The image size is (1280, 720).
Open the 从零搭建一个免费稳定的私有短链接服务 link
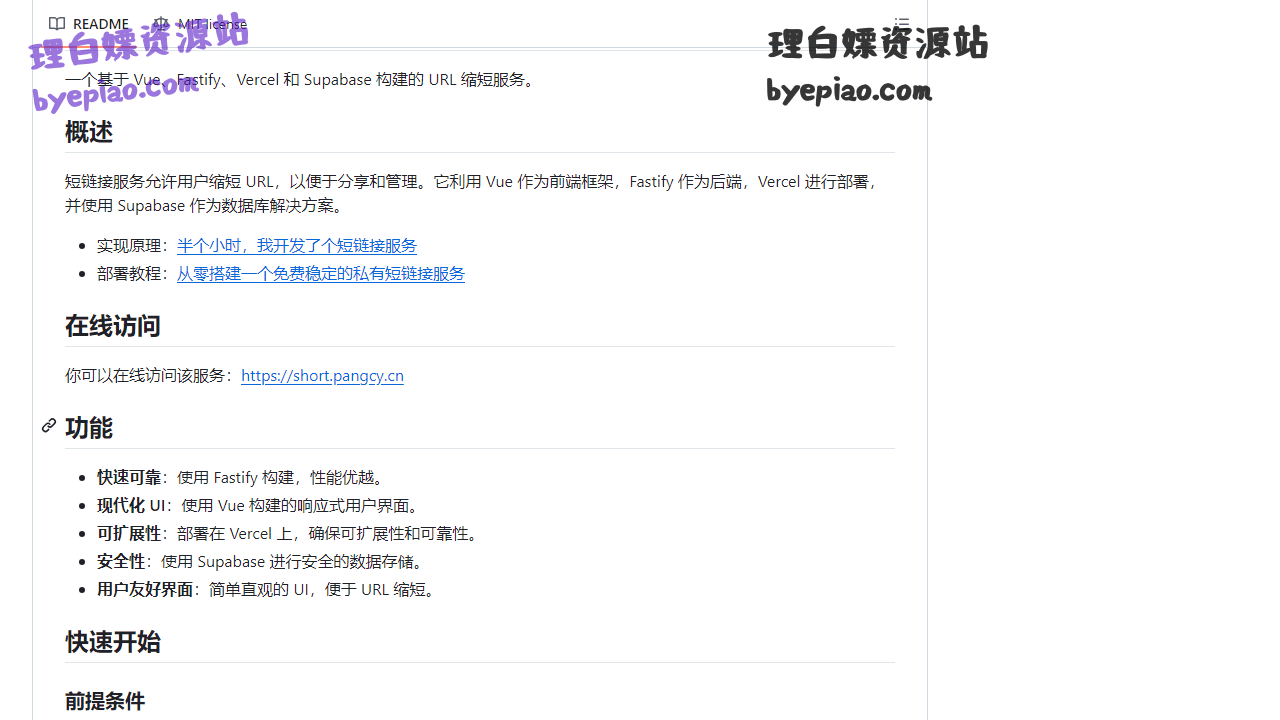320,273
